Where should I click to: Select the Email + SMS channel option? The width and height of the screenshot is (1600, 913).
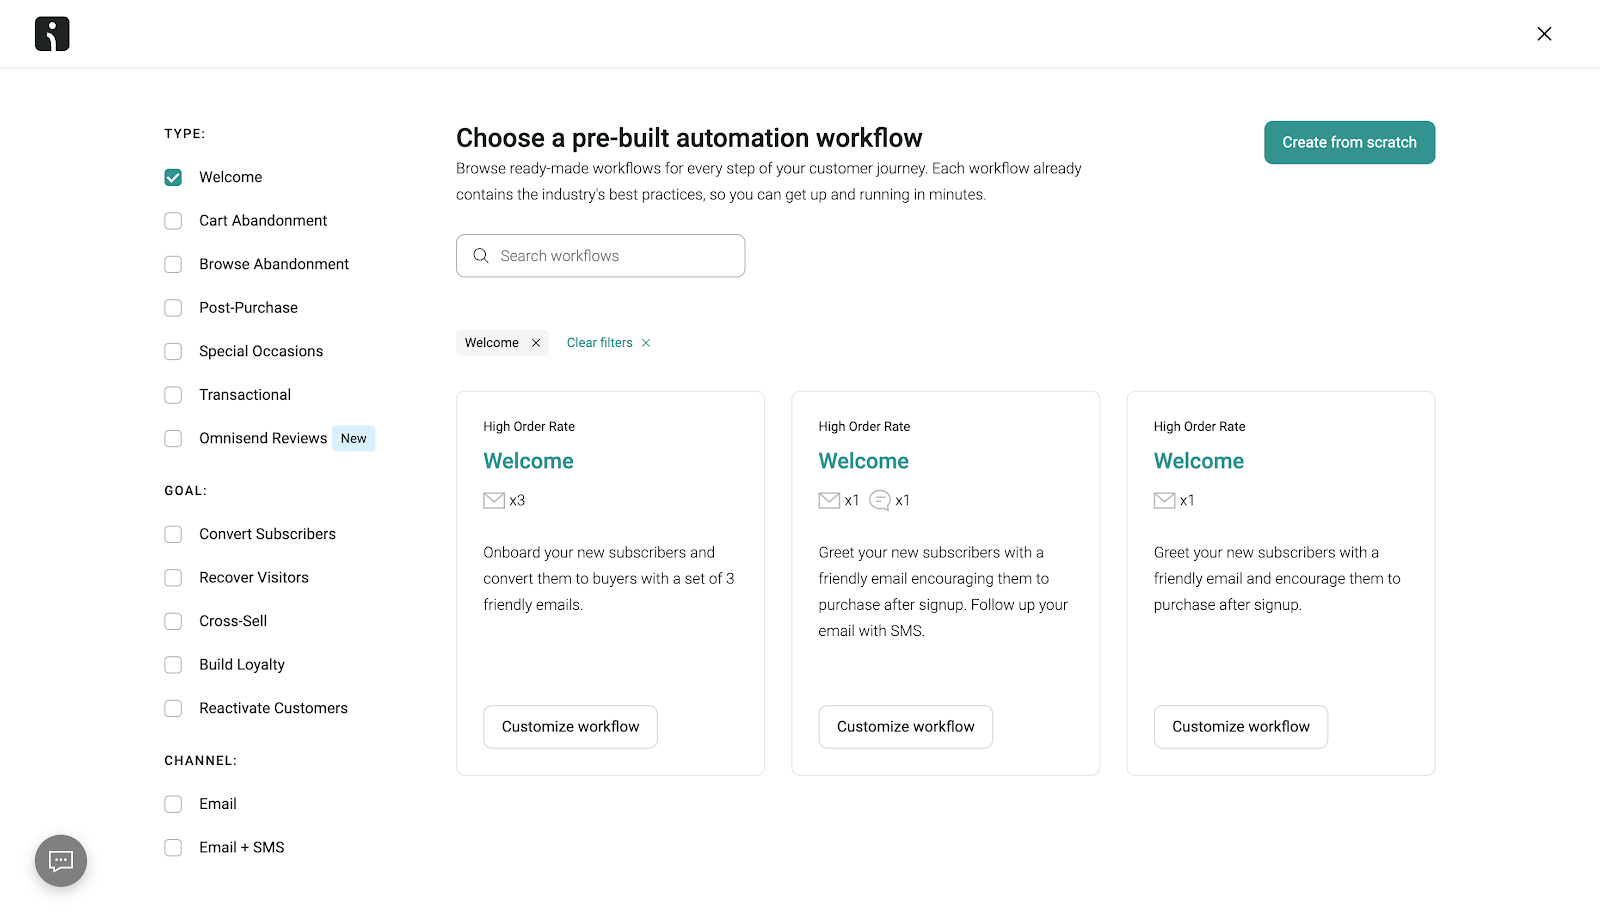pos(172,847)
